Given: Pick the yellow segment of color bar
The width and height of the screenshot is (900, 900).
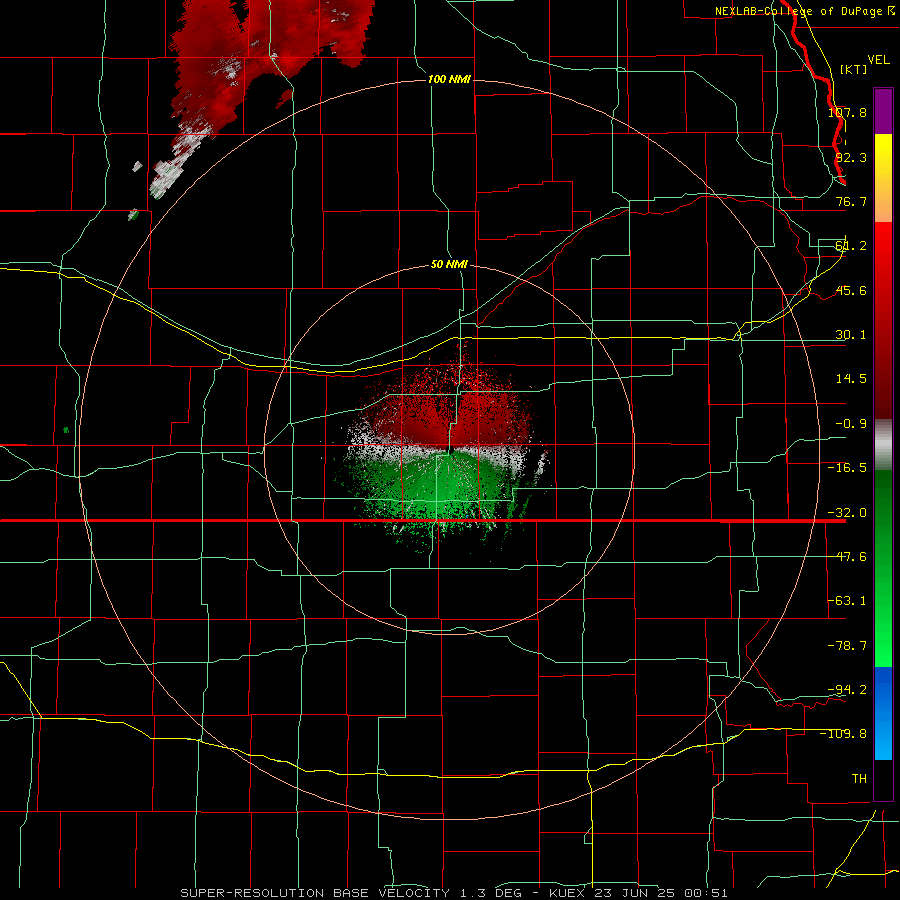Looking at the screenshot, I should click(x=883, y=156).
